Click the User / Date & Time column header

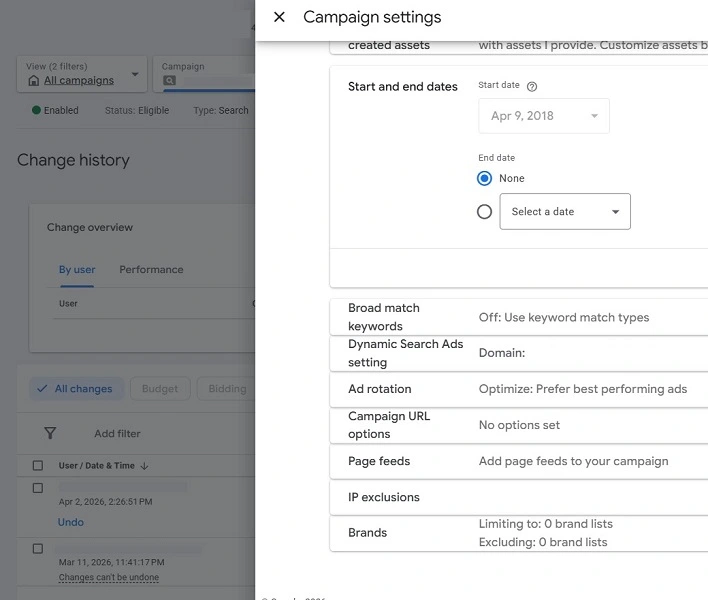pos(97,465)
